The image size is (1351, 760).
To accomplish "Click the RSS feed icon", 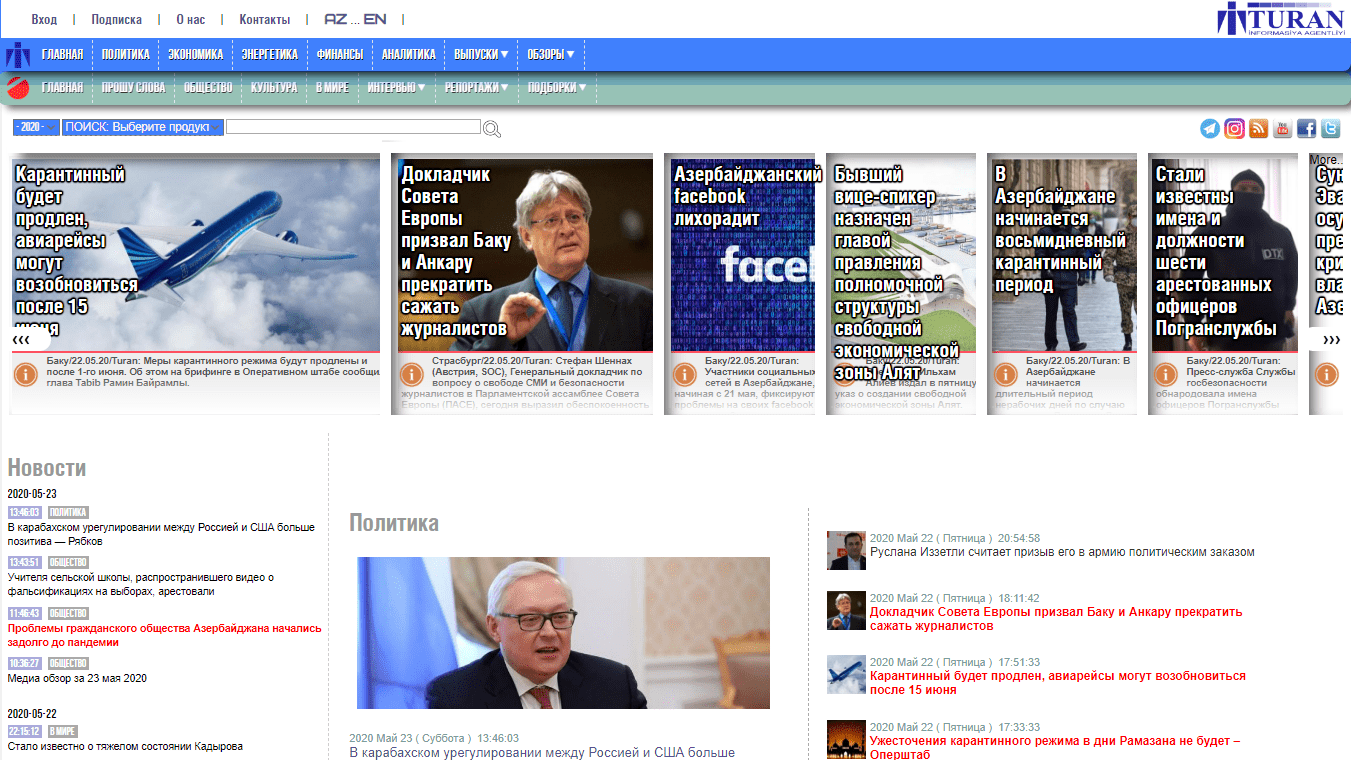I will pos(1258,128).
